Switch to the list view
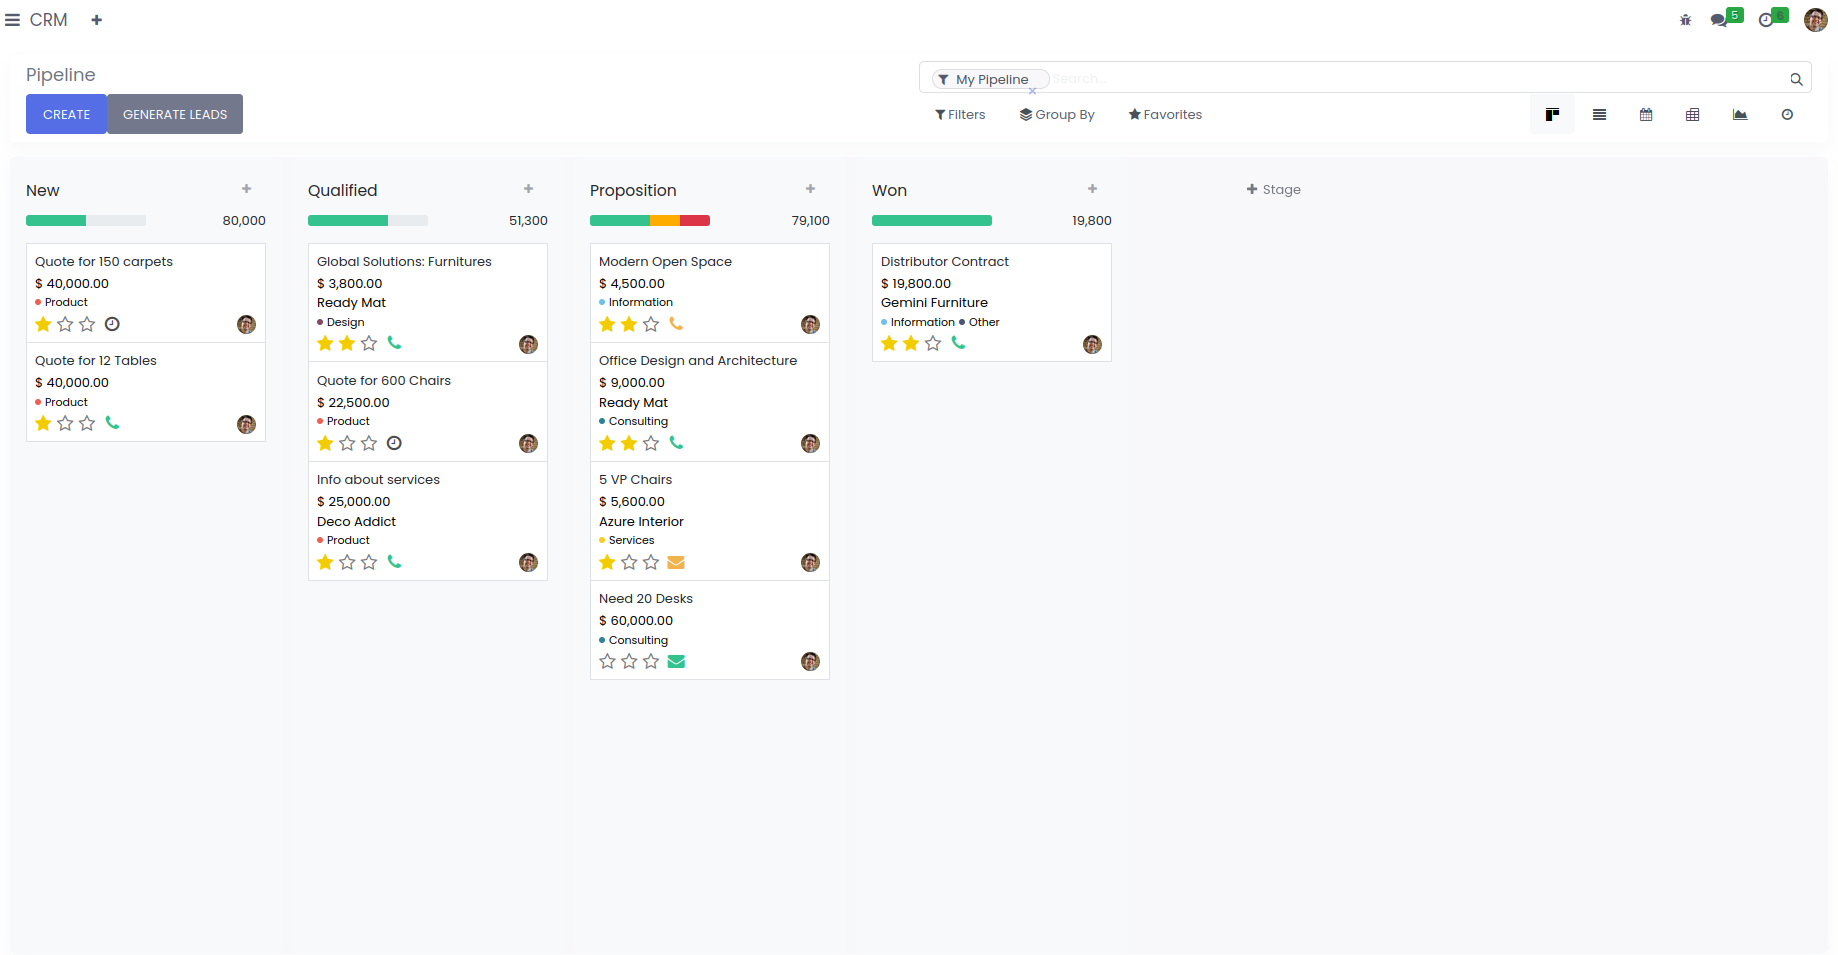 click(1599, 115)
